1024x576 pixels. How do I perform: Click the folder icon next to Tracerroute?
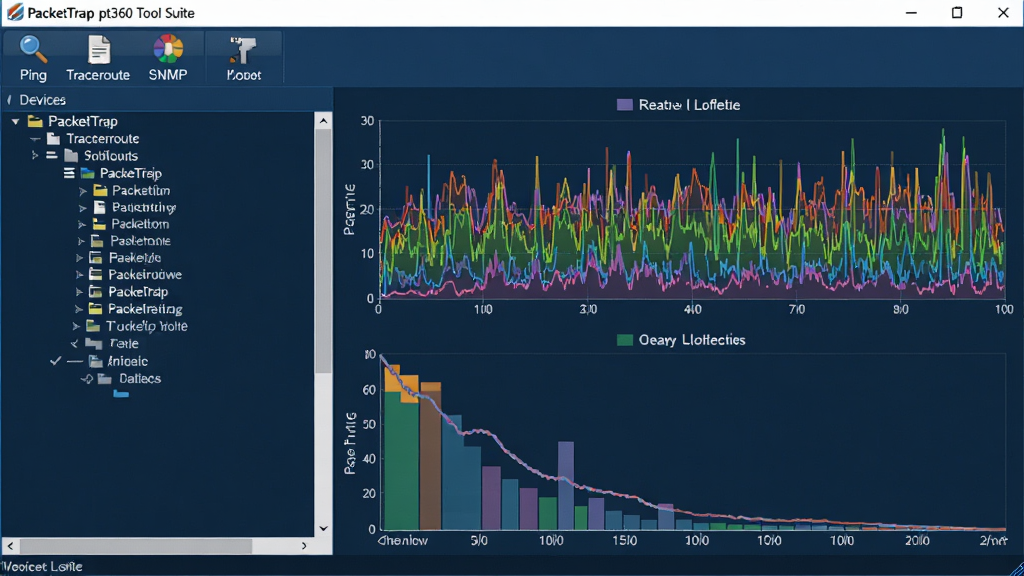[x=54, y=138]
